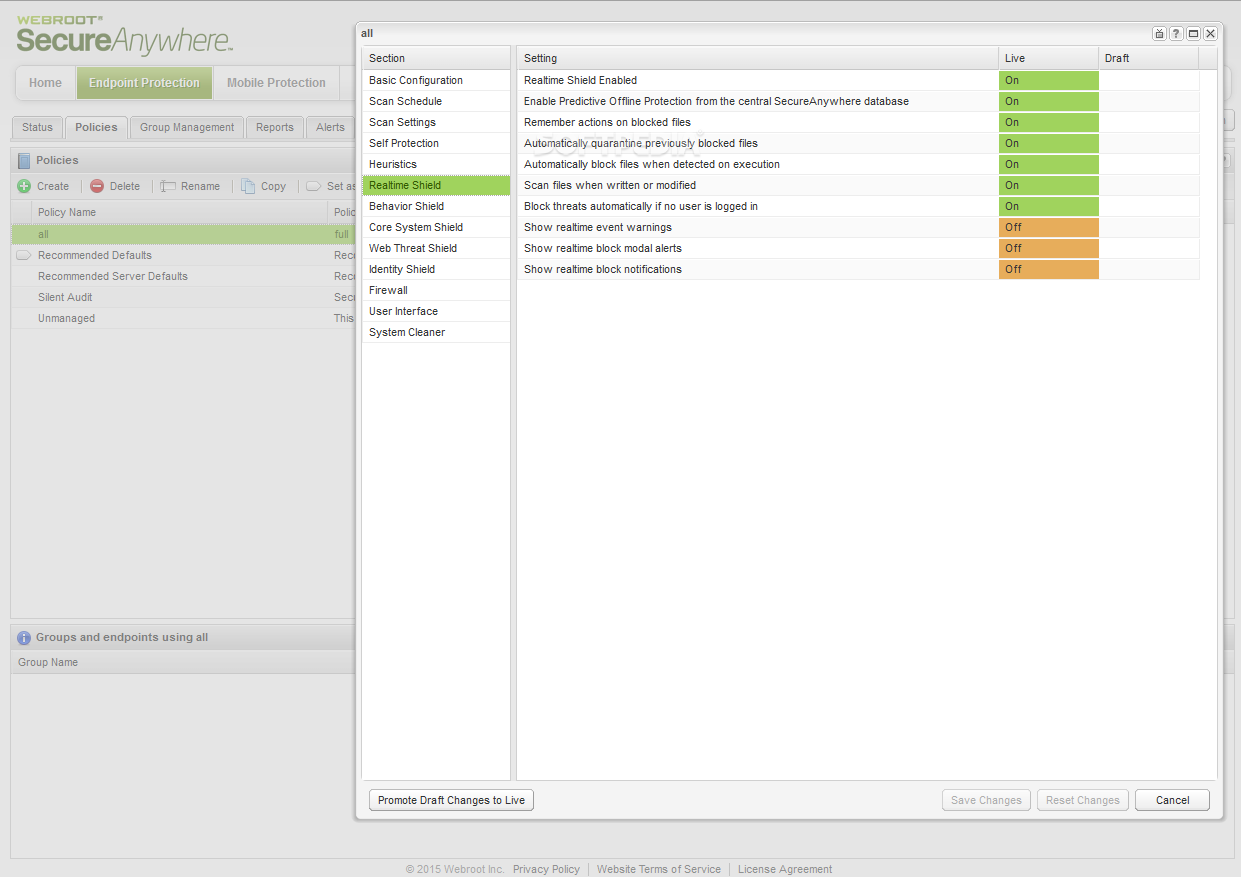
Task: Click the Cancel button in the dialog
Action: point(1172,800)
